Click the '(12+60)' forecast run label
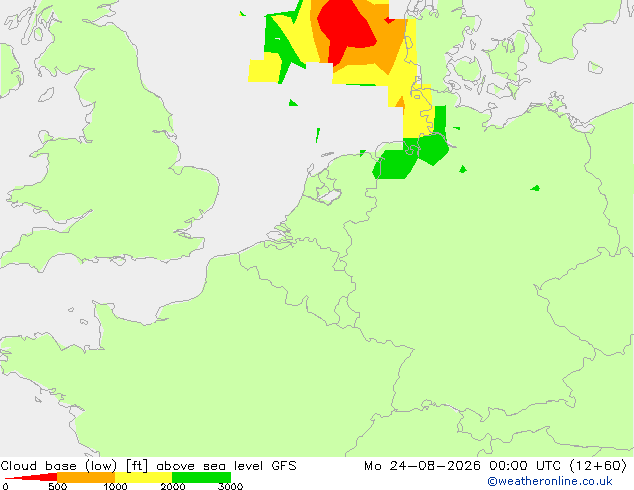 click(598, 466)
